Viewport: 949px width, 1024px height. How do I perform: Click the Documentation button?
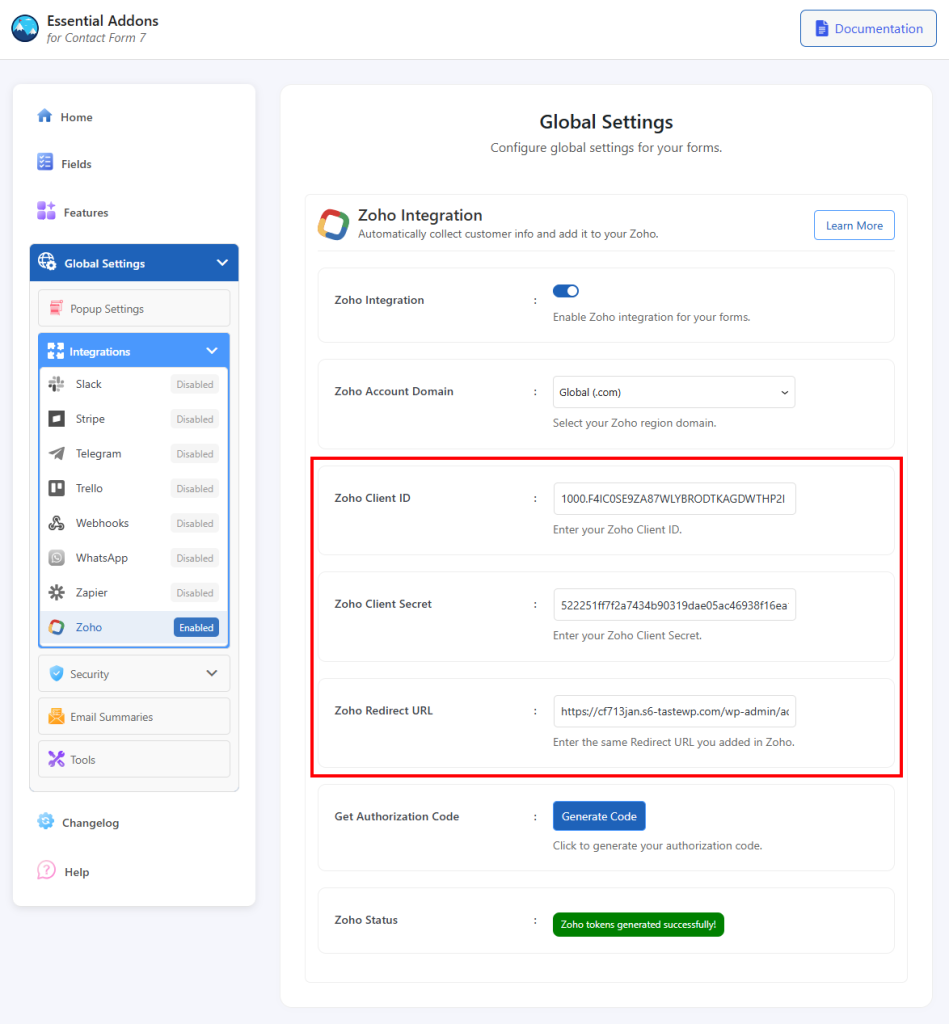[x=868, y=29]
